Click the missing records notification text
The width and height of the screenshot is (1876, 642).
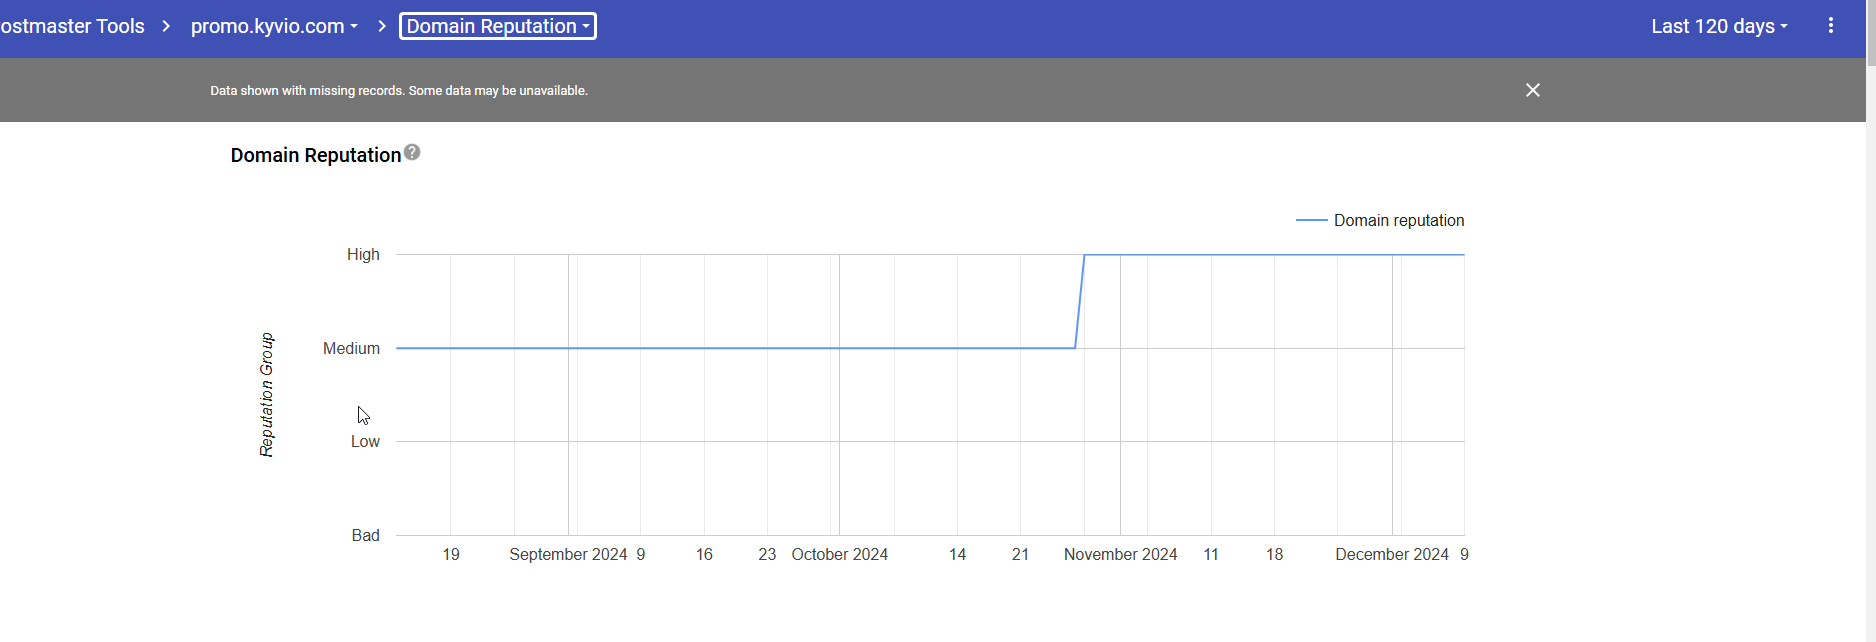pos(399,90)
